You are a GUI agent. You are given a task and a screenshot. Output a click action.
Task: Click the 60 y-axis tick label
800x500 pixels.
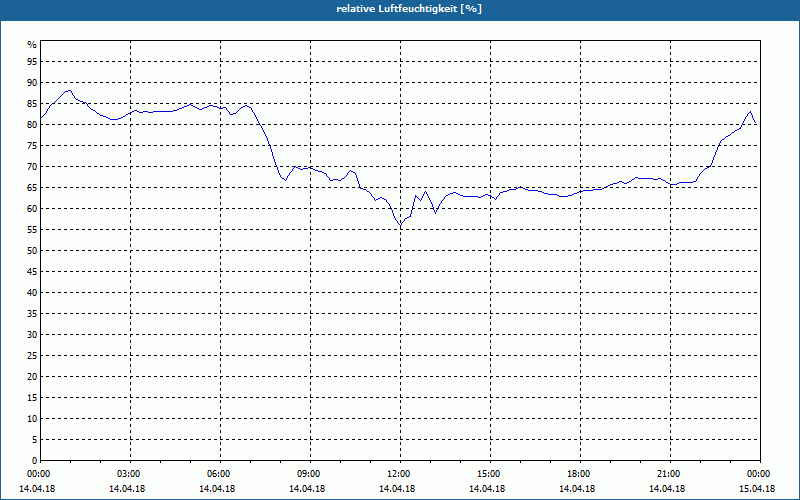pos(32,209)
